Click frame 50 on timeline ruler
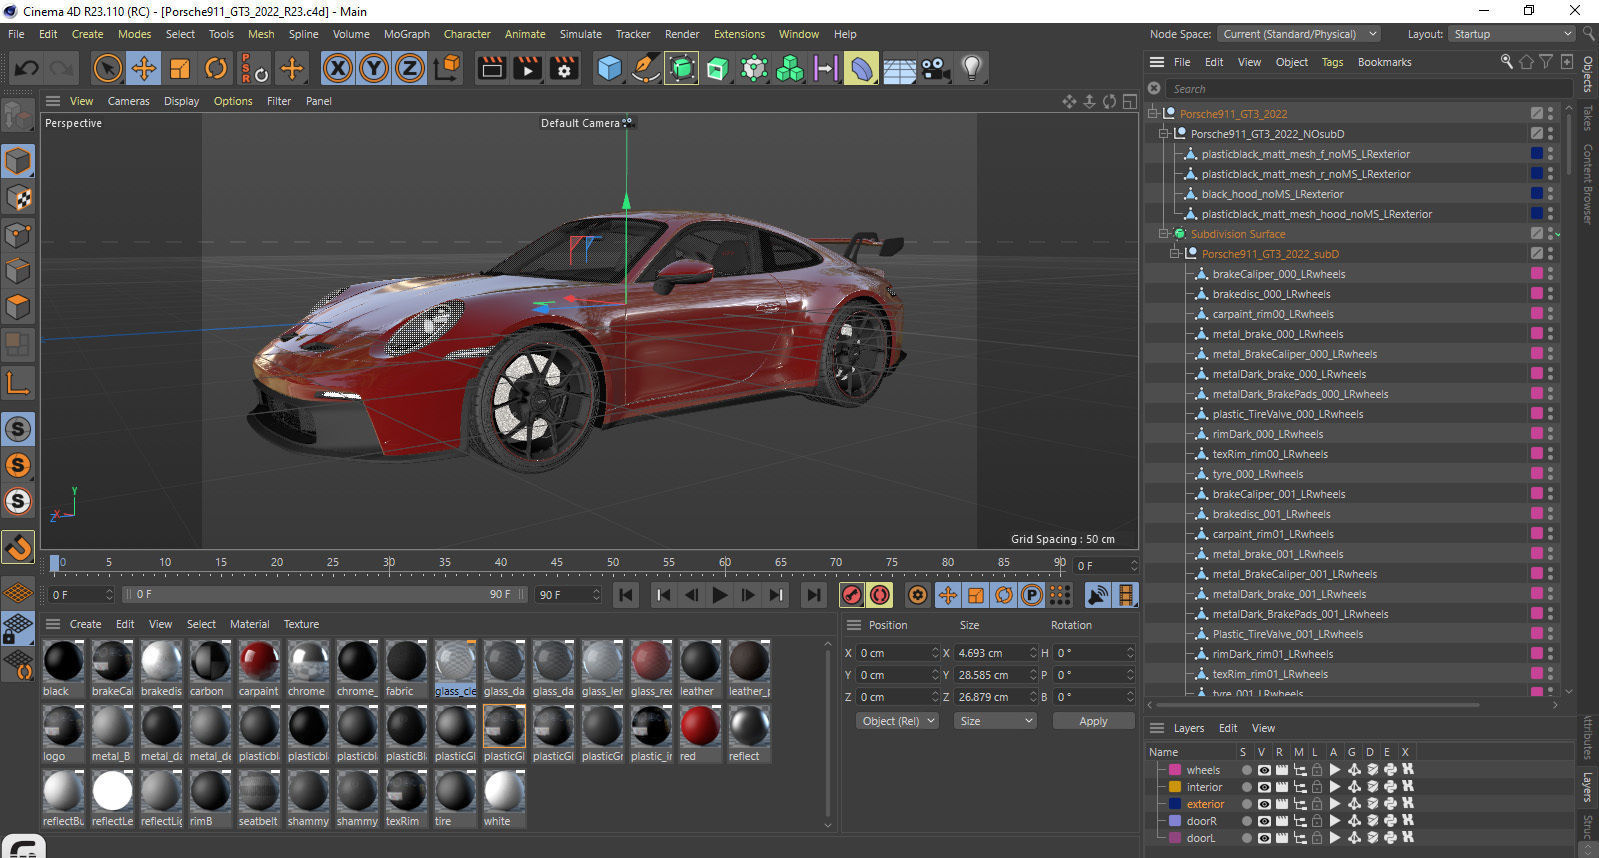 613,563
